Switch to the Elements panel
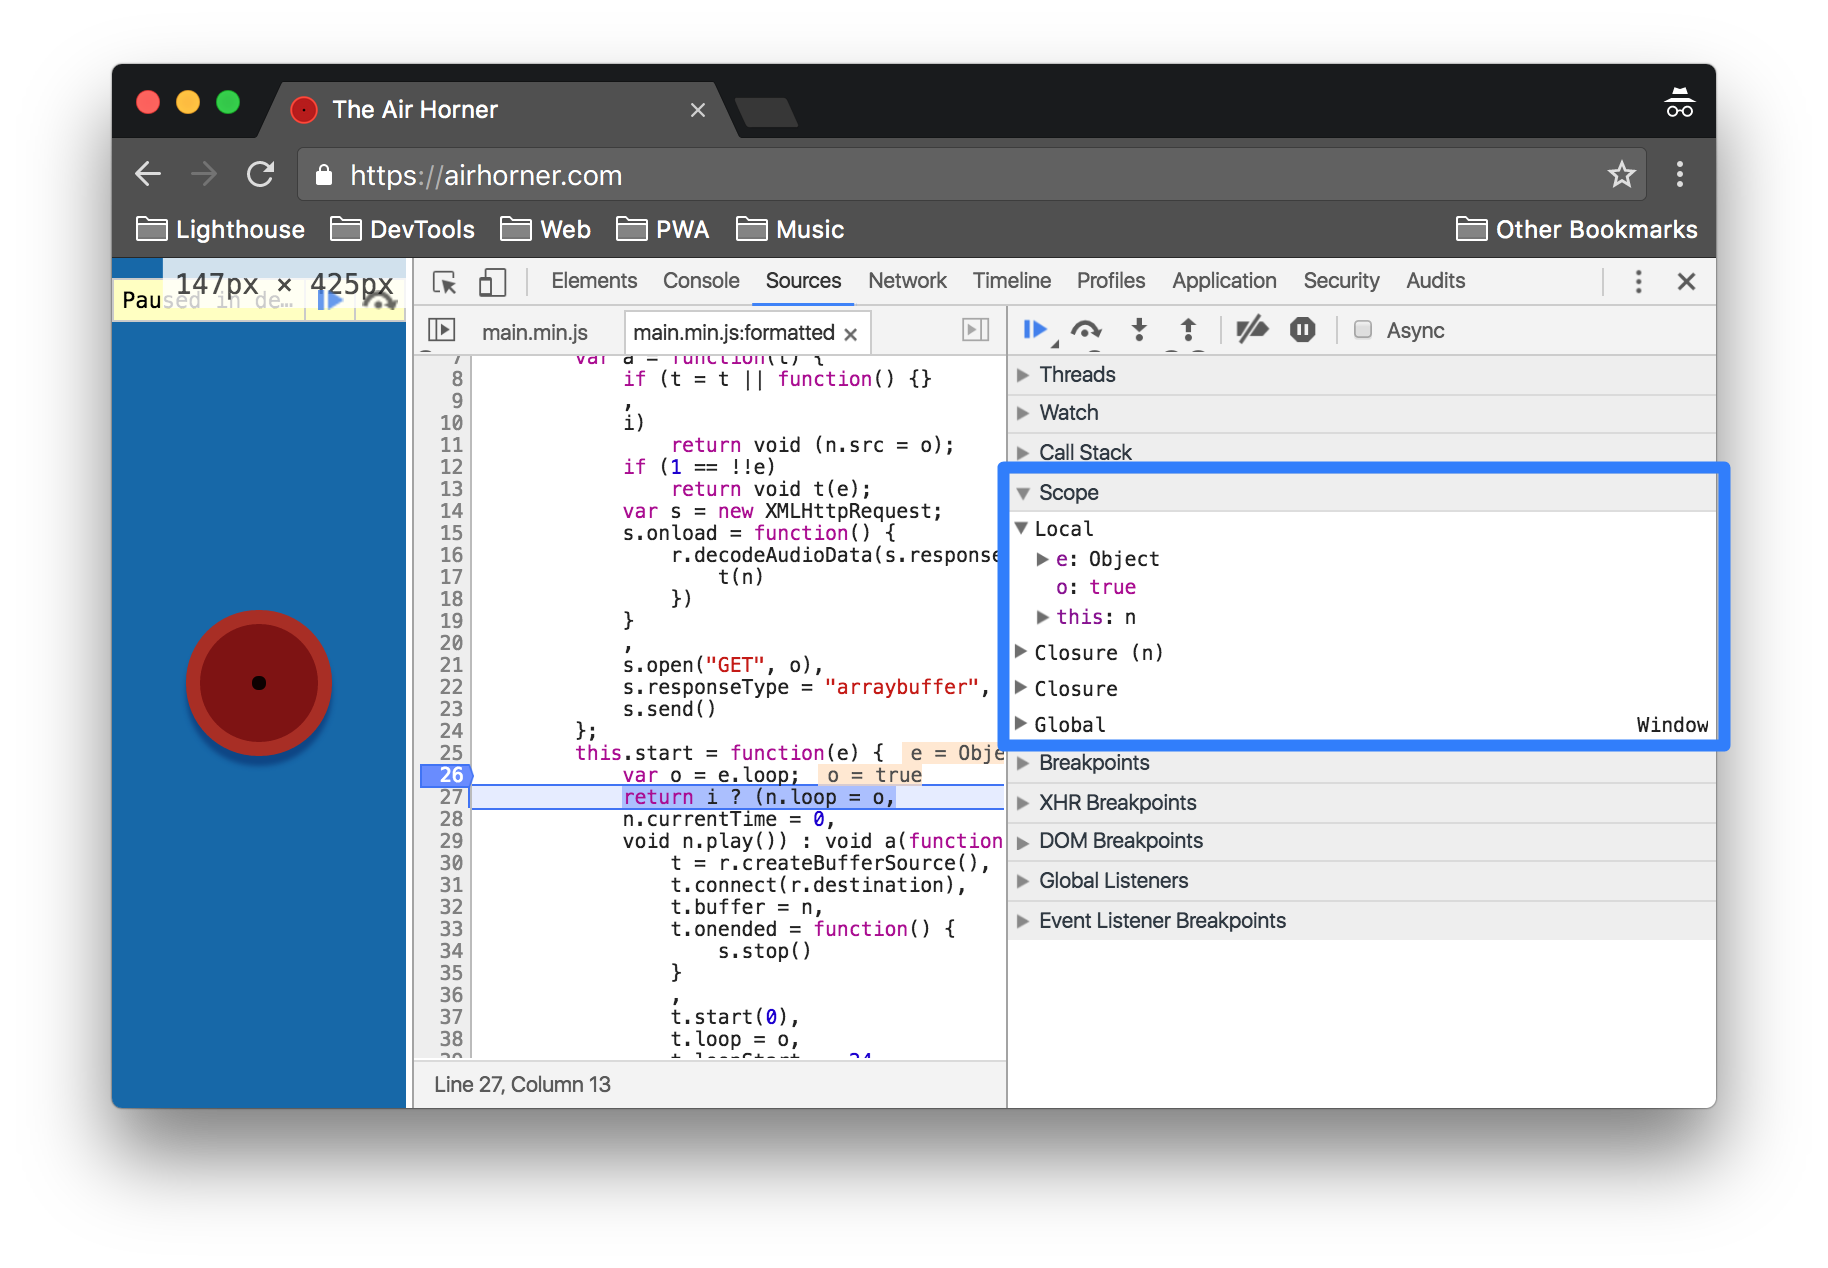The width and height of the screenshot is (1828, 1268). [x=594, y=281]
